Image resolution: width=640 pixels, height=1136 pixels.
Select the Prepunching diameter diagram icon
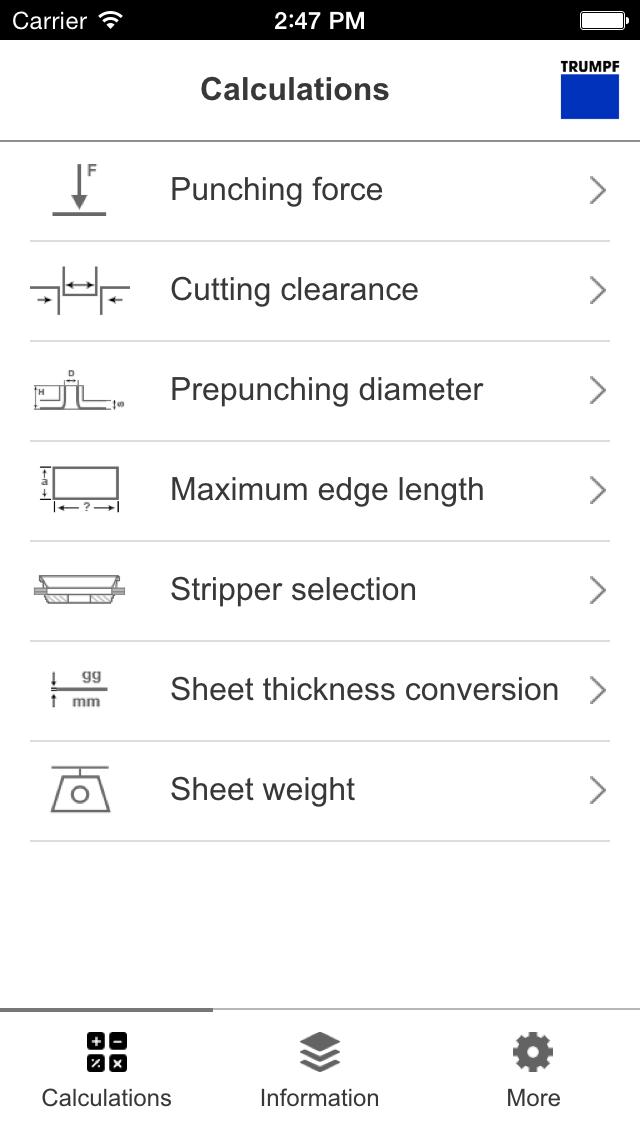coord(79,391)
